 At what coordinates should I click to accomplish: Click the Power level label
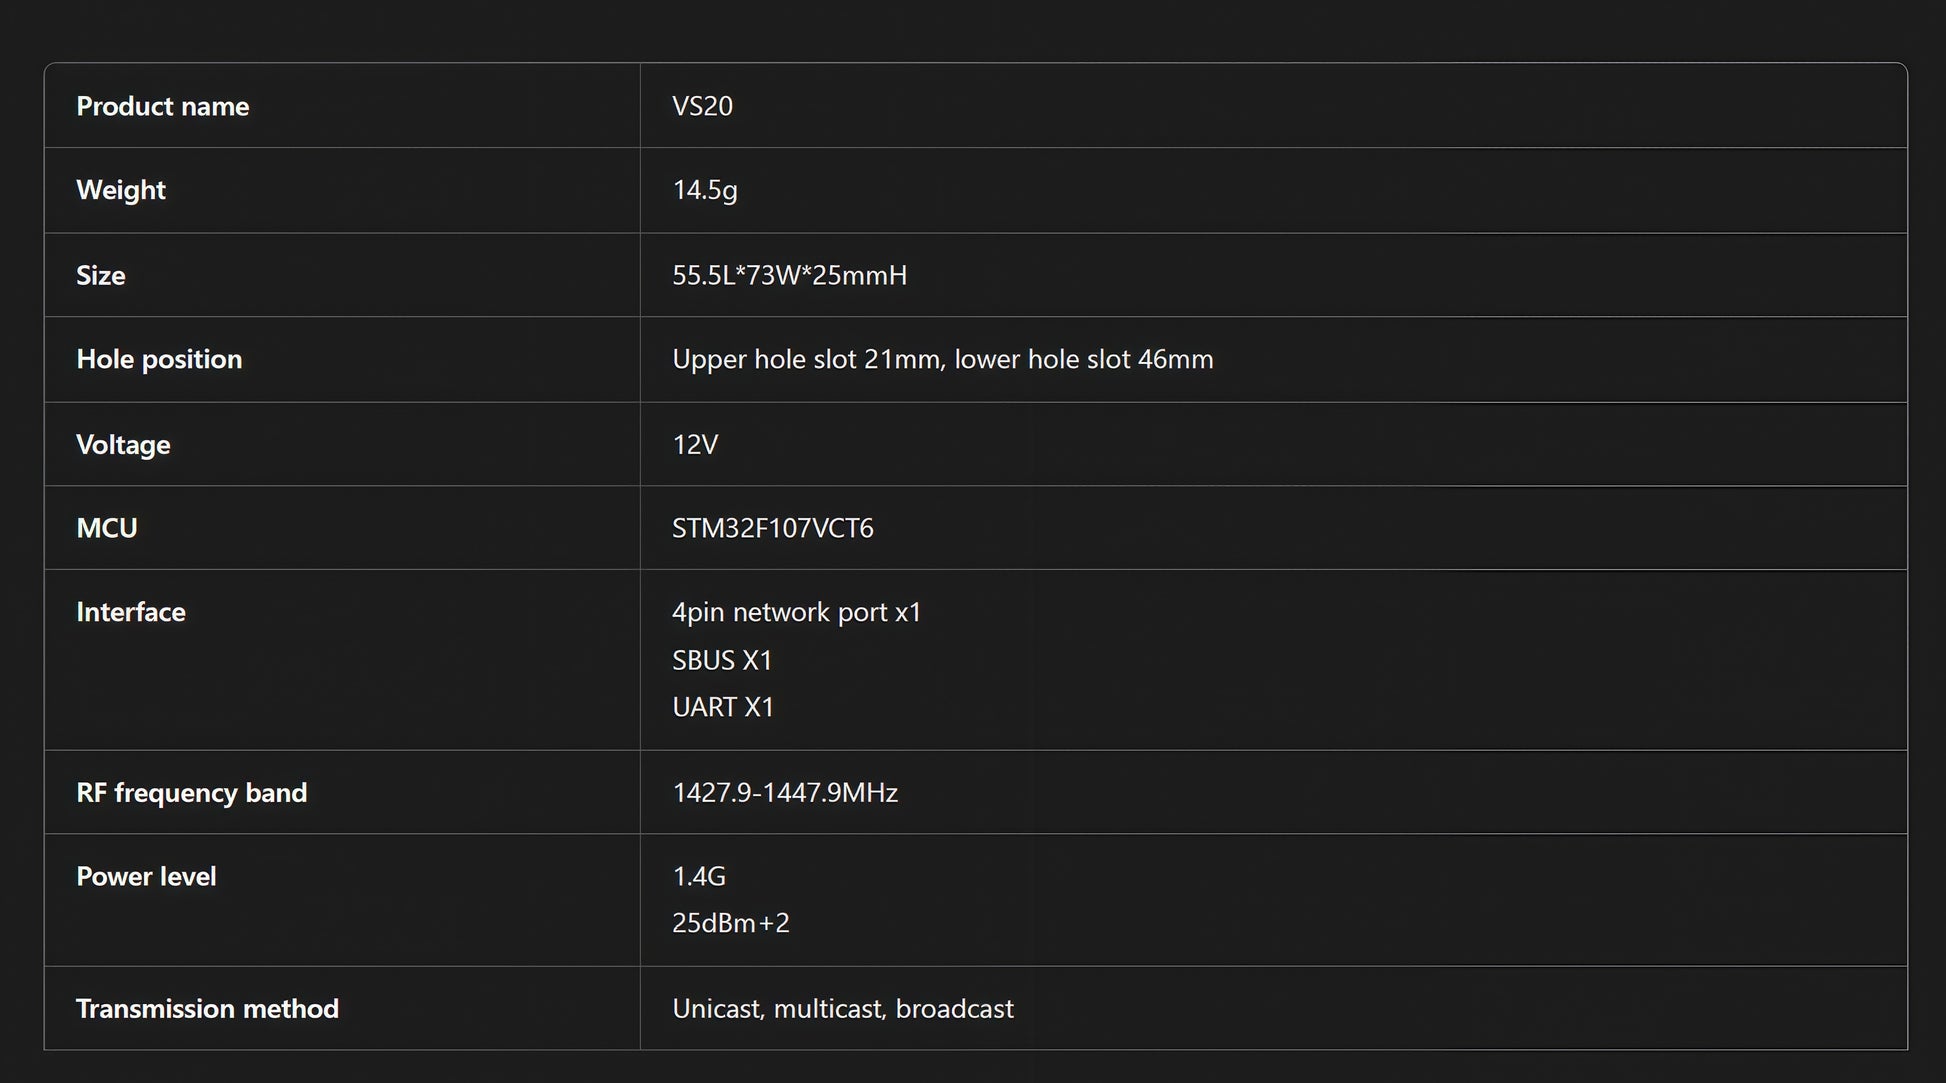pos(146,876)
